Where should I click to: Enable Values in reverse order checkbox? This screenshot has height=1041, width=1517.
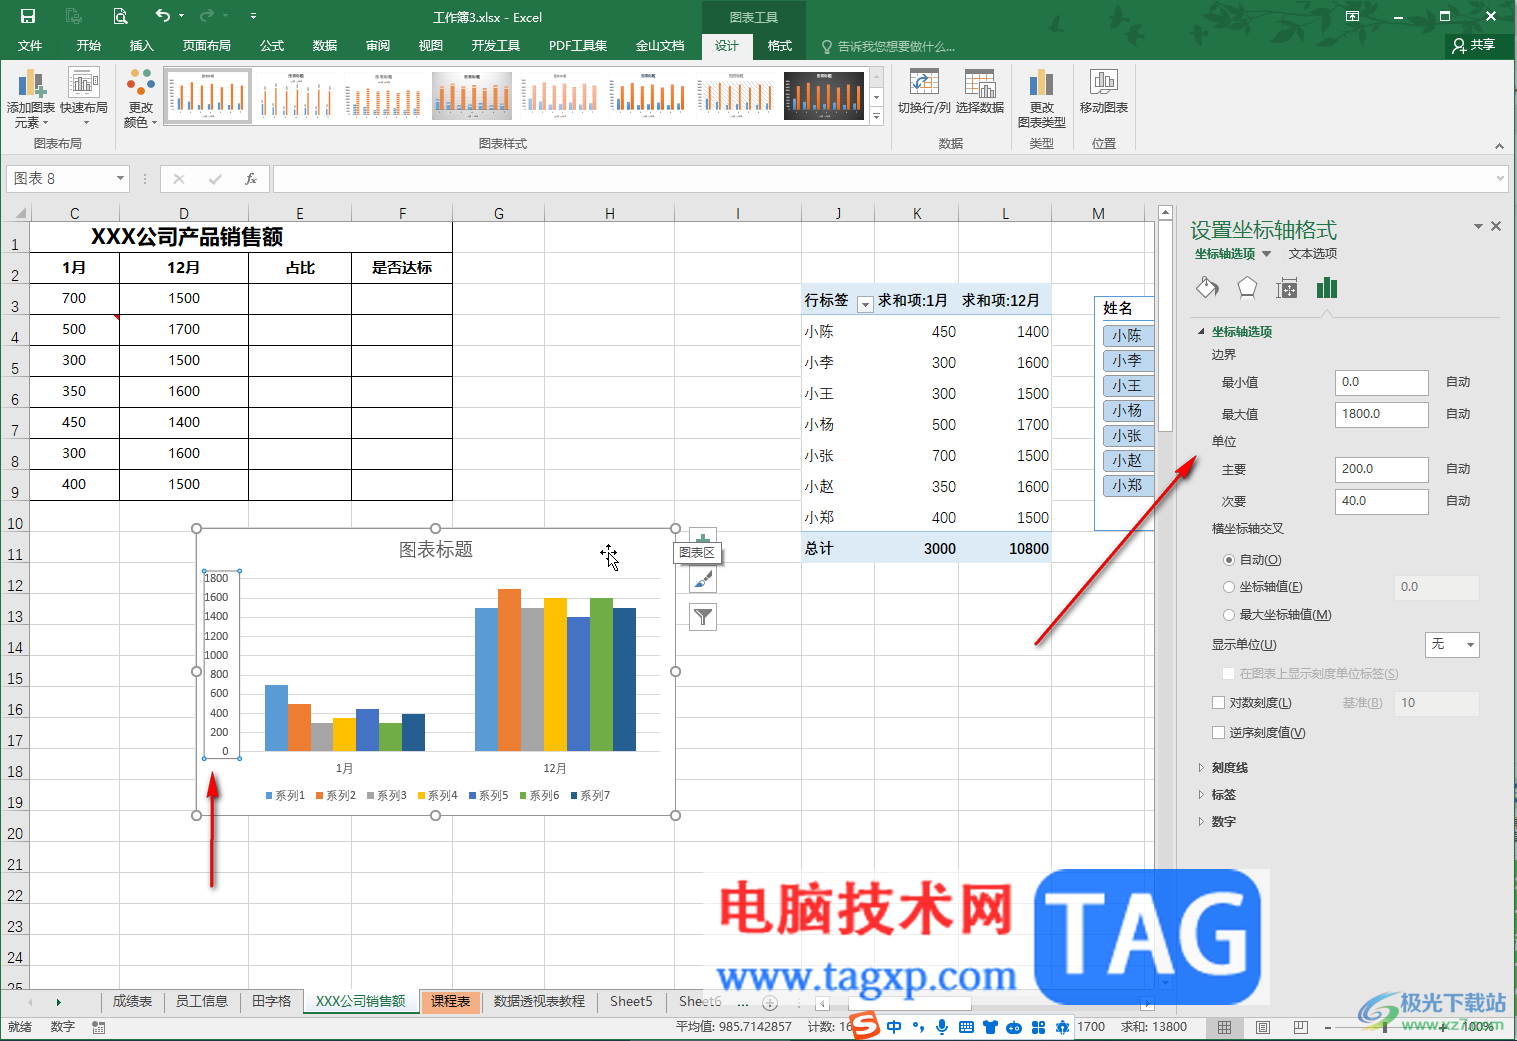click(x=1218, y=733)
